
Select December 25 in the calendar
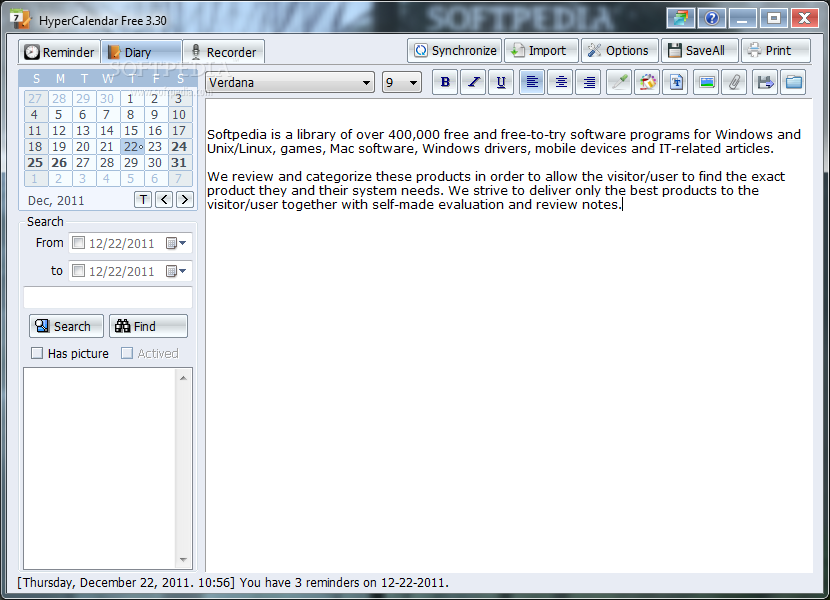(35, 163)
